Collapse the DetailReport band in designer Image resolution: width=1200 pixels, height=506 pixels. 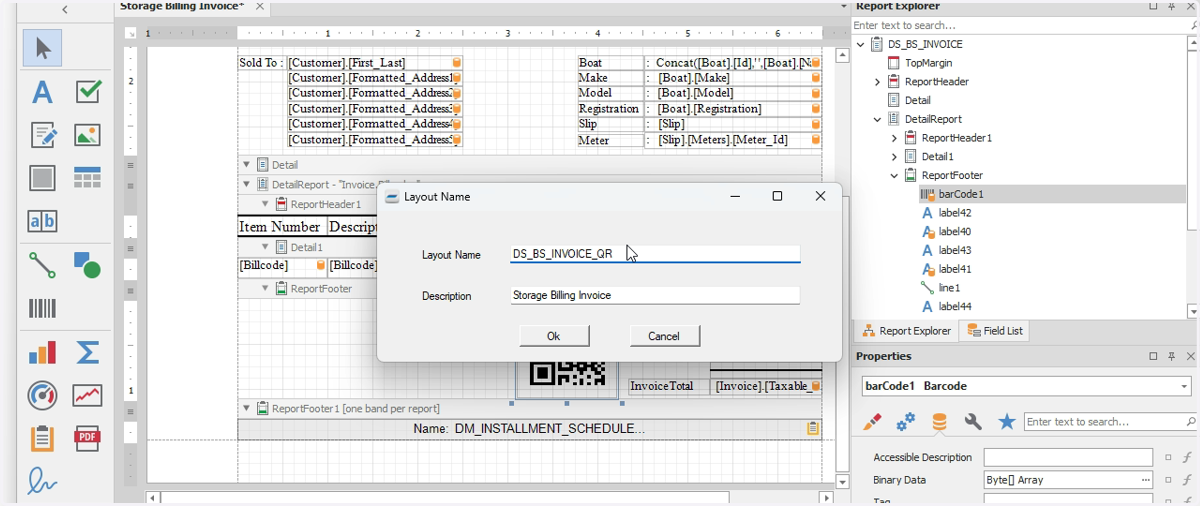[247, 184]
